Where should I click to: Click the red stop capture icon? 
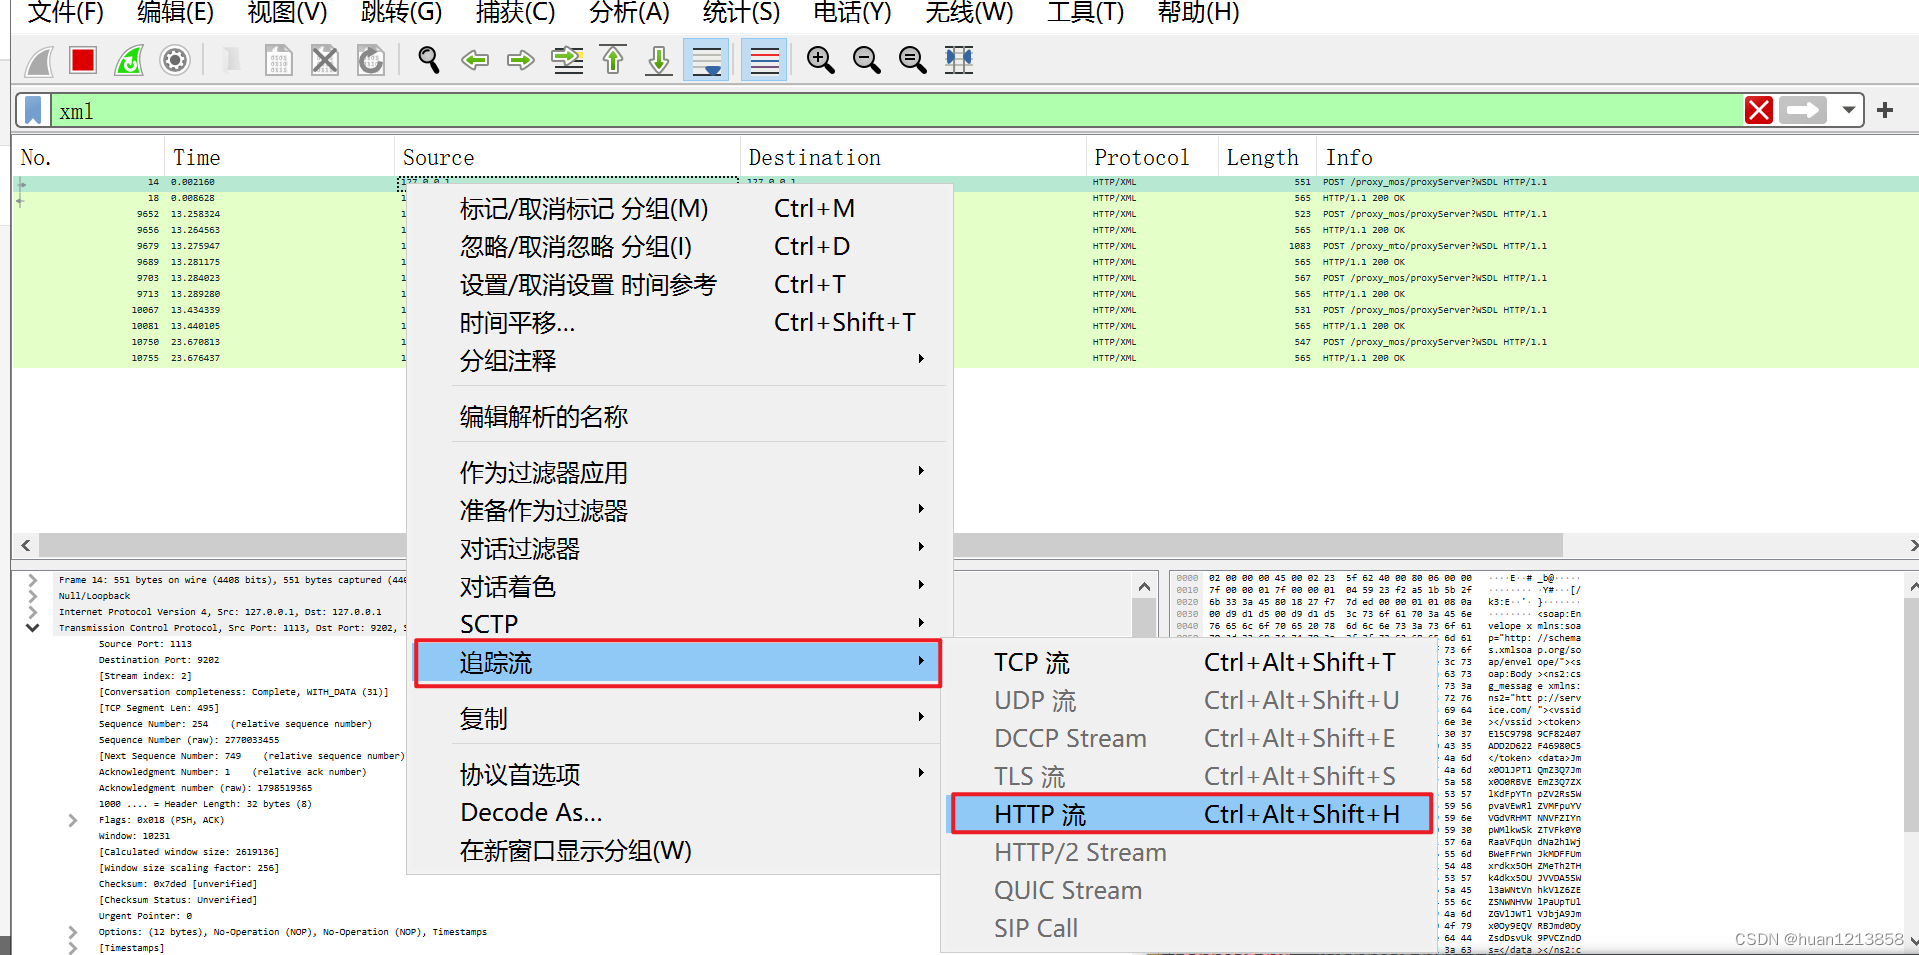(83, 60)
